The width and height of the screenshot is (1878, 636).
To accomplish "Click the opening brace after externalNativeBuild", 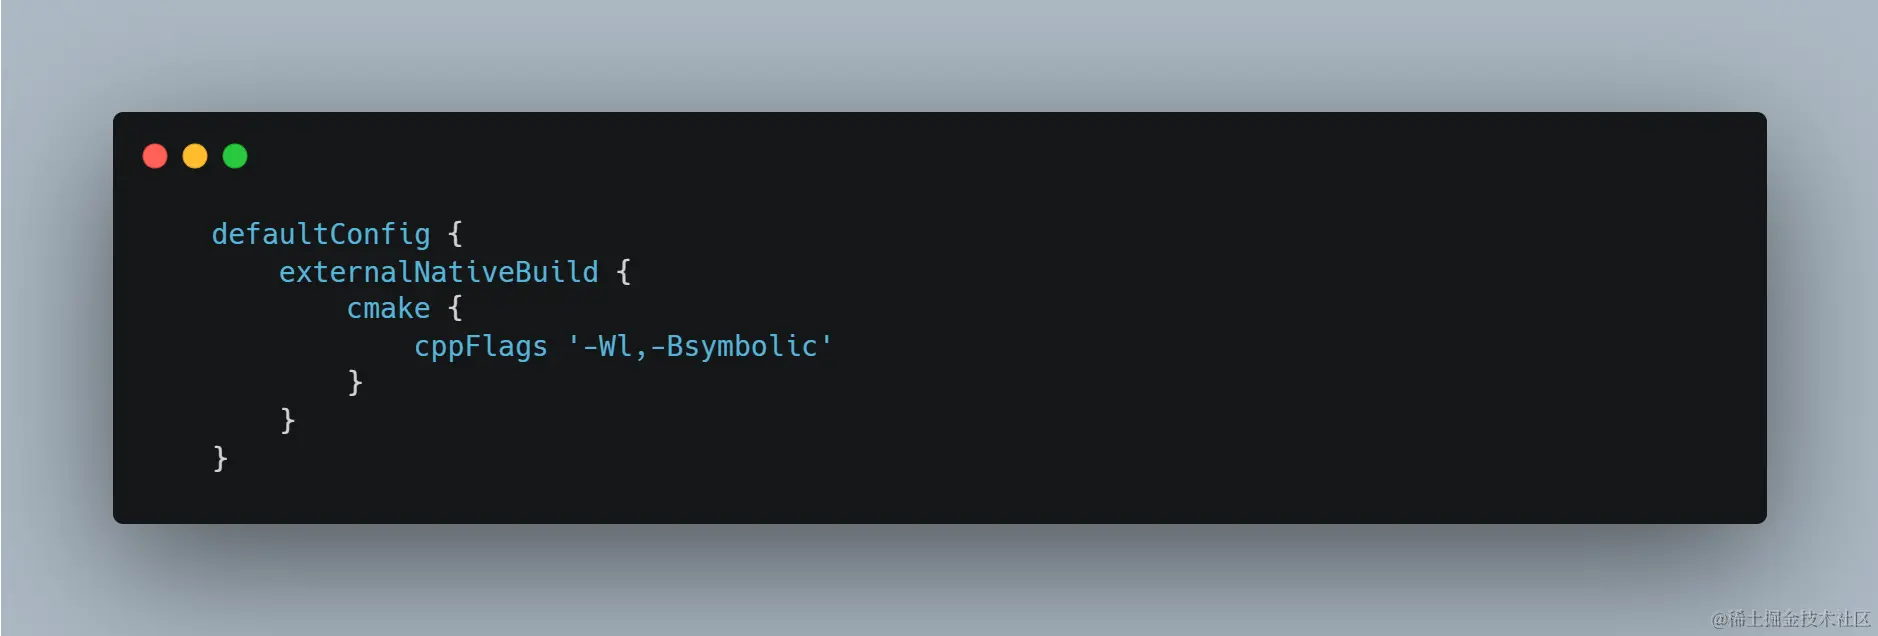I will pos(624,272).
